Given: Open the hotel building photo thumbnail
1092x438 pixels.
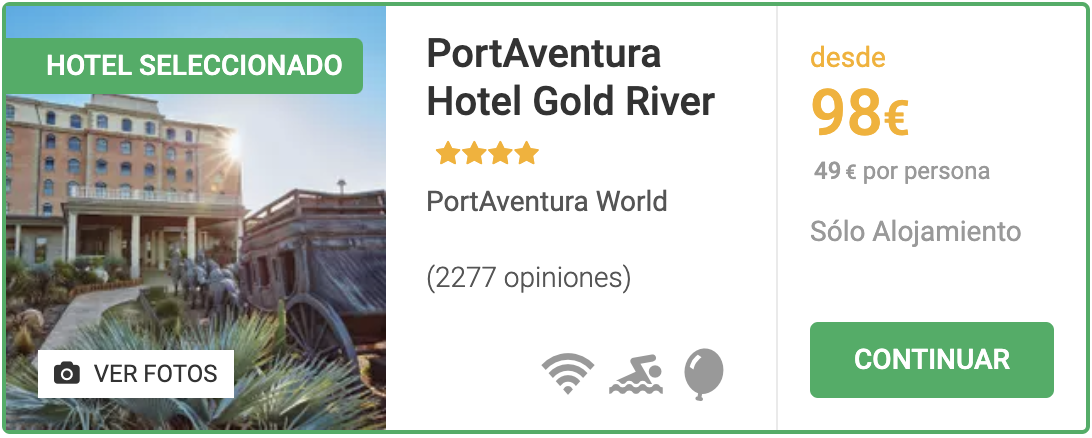Looking at the screenshot, I should [196, 218].
